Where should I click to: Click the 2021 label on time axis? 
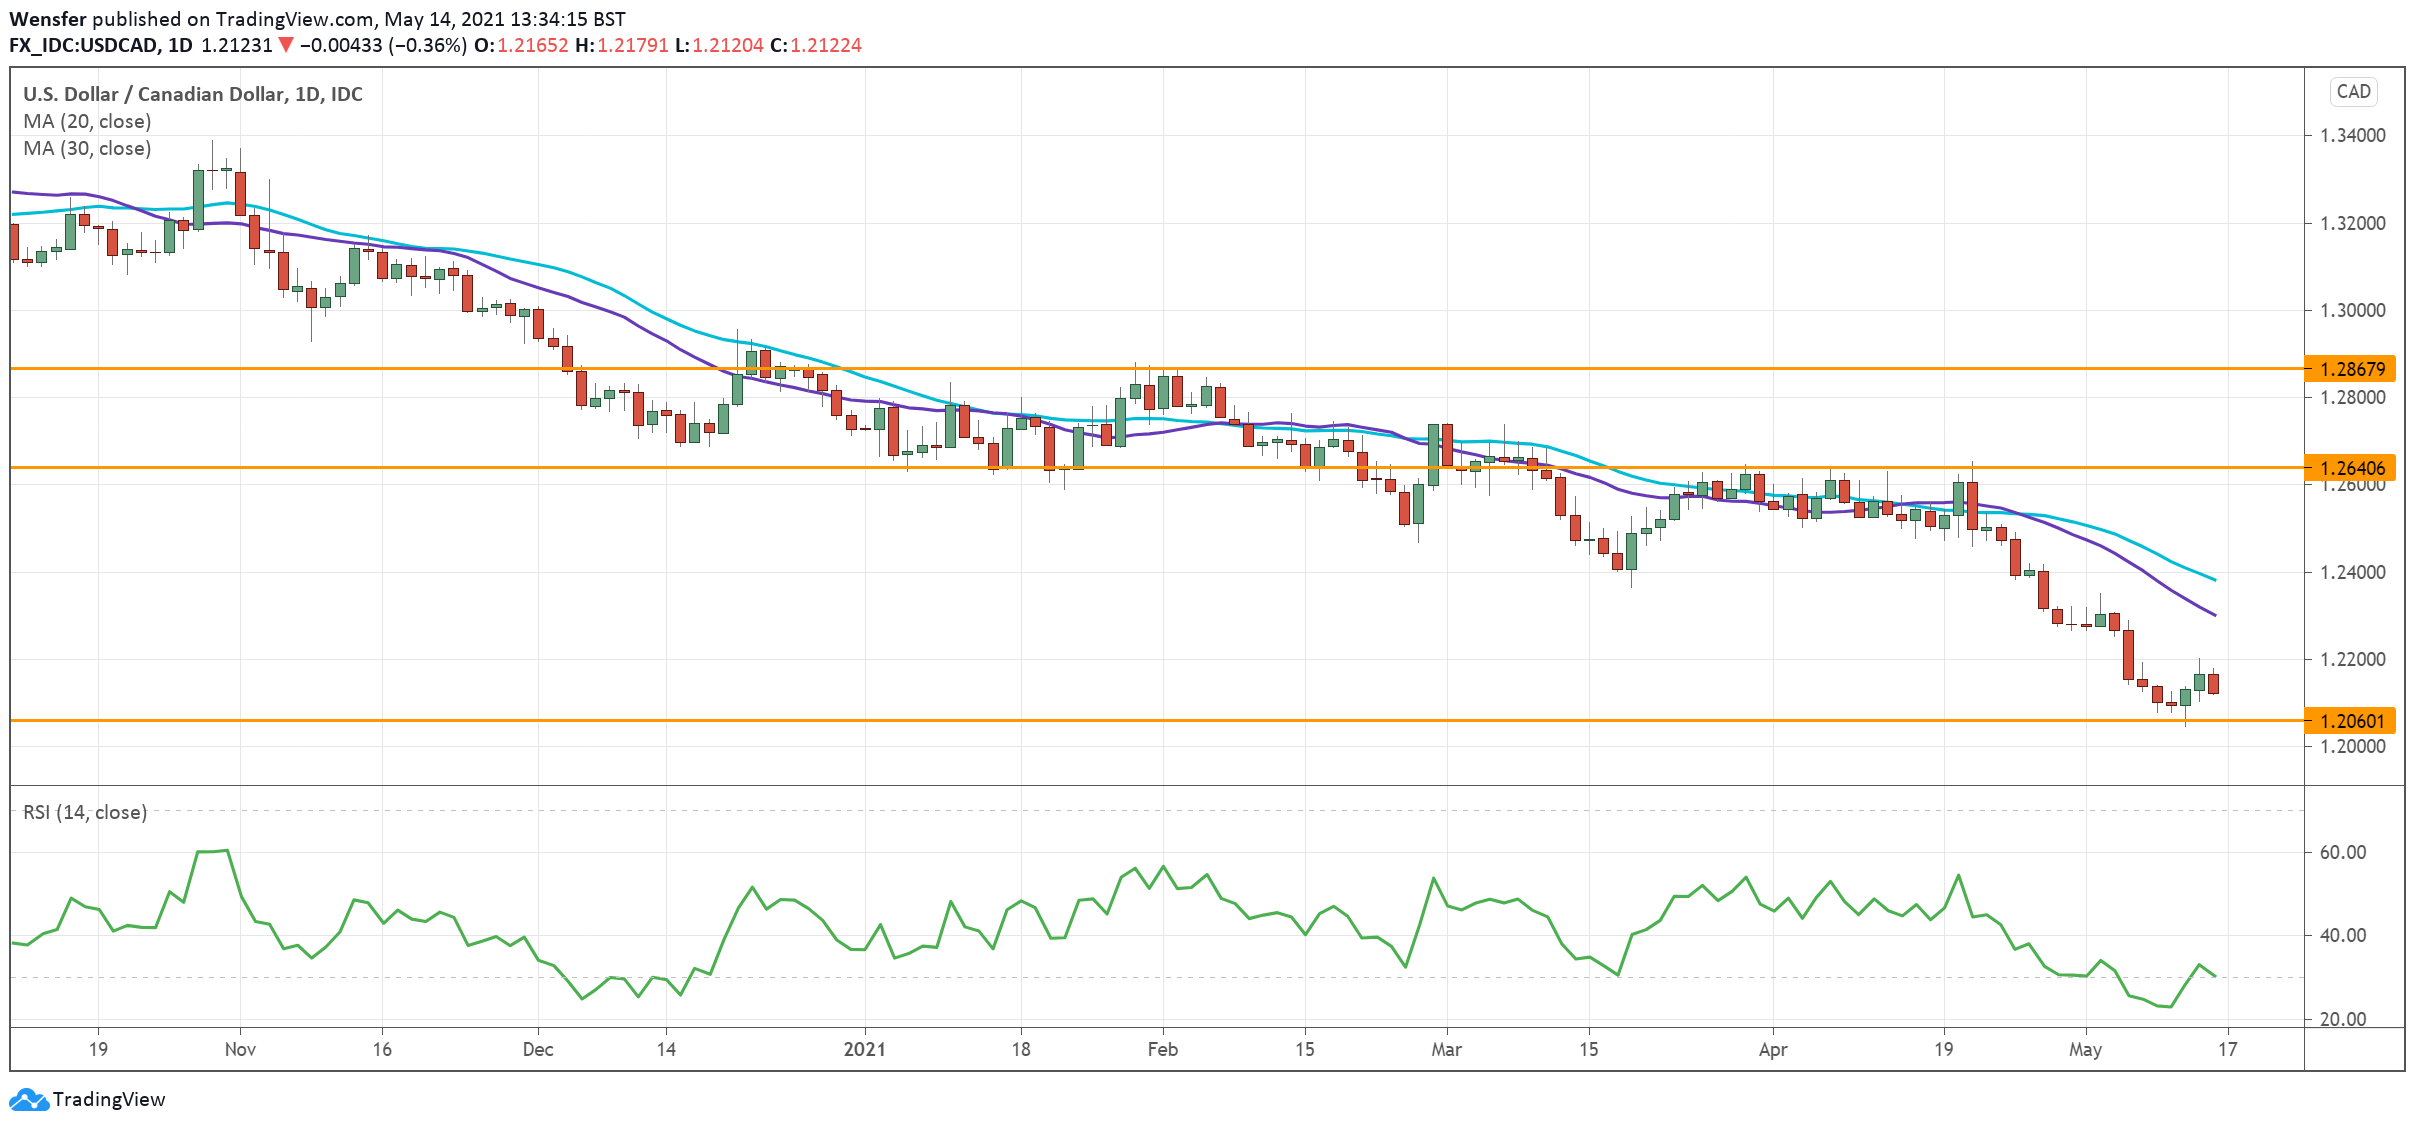point(864,1049)
